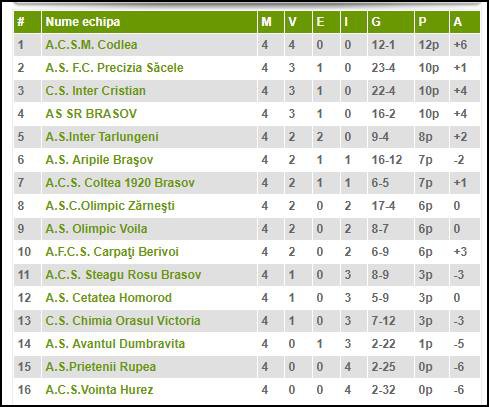Viewport: 489px width, 407px height.
Task: Open A.S. Cetatea Homorod team page
Action: click(109, 298)
